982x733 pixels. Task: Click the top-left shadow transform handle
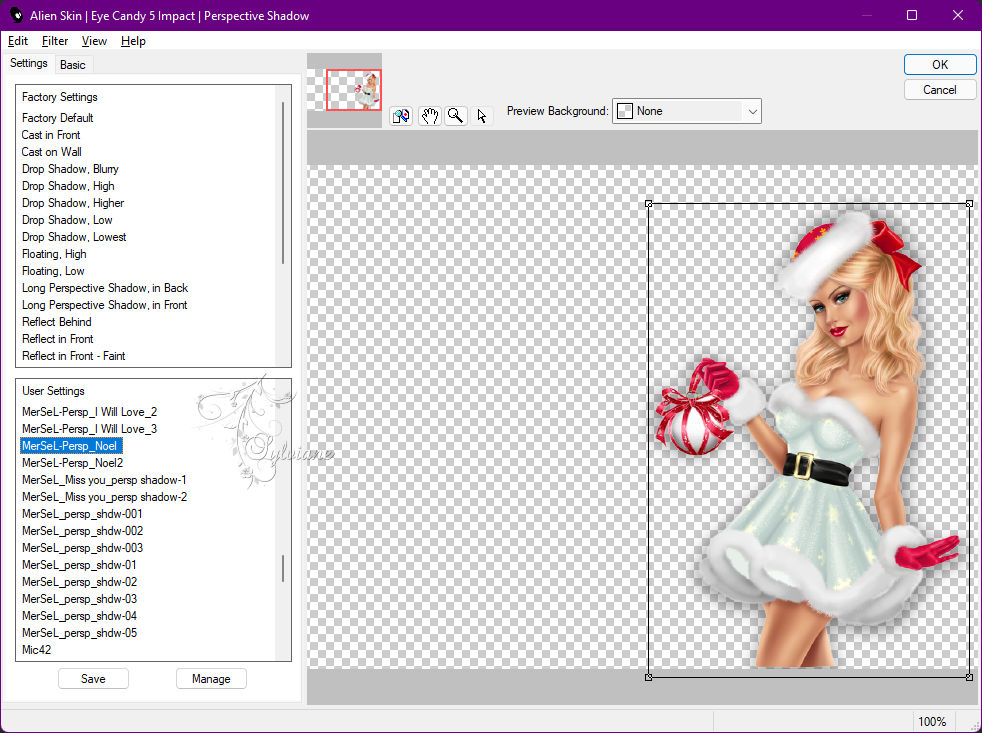pos(648,204)
